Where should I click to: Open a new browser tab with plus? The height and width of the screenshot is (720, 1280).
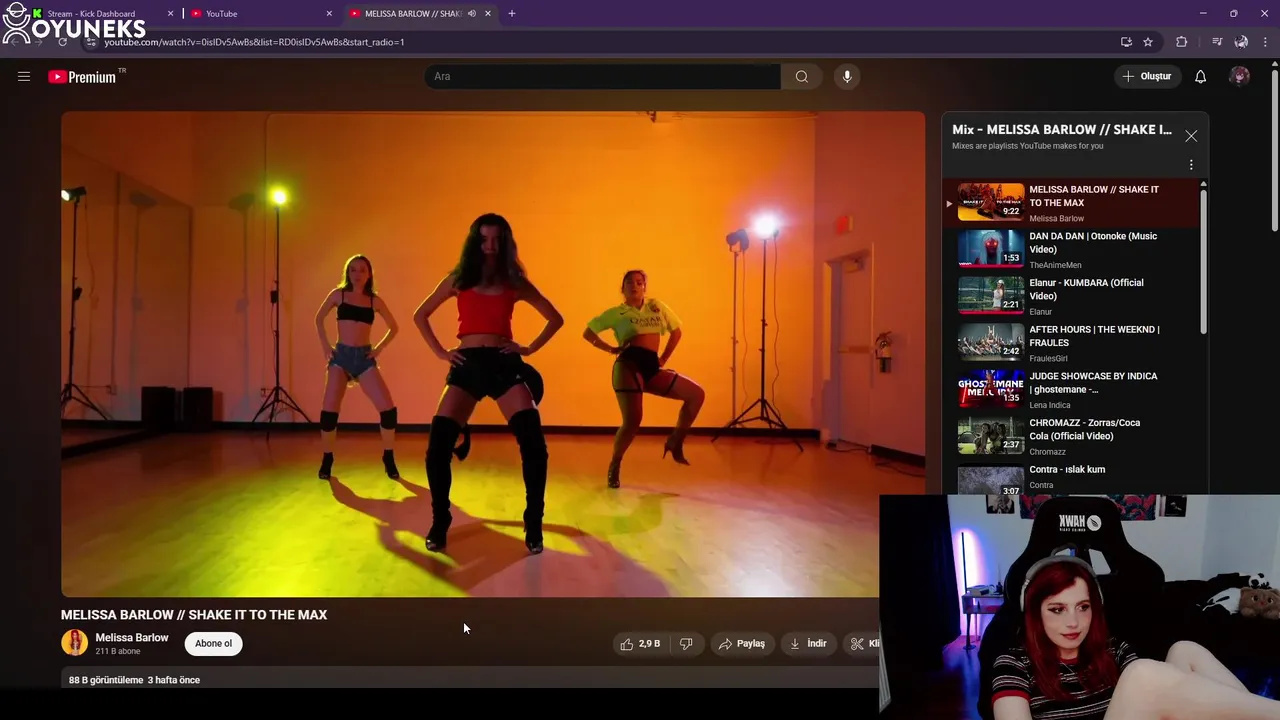click(x=512, y=14)
